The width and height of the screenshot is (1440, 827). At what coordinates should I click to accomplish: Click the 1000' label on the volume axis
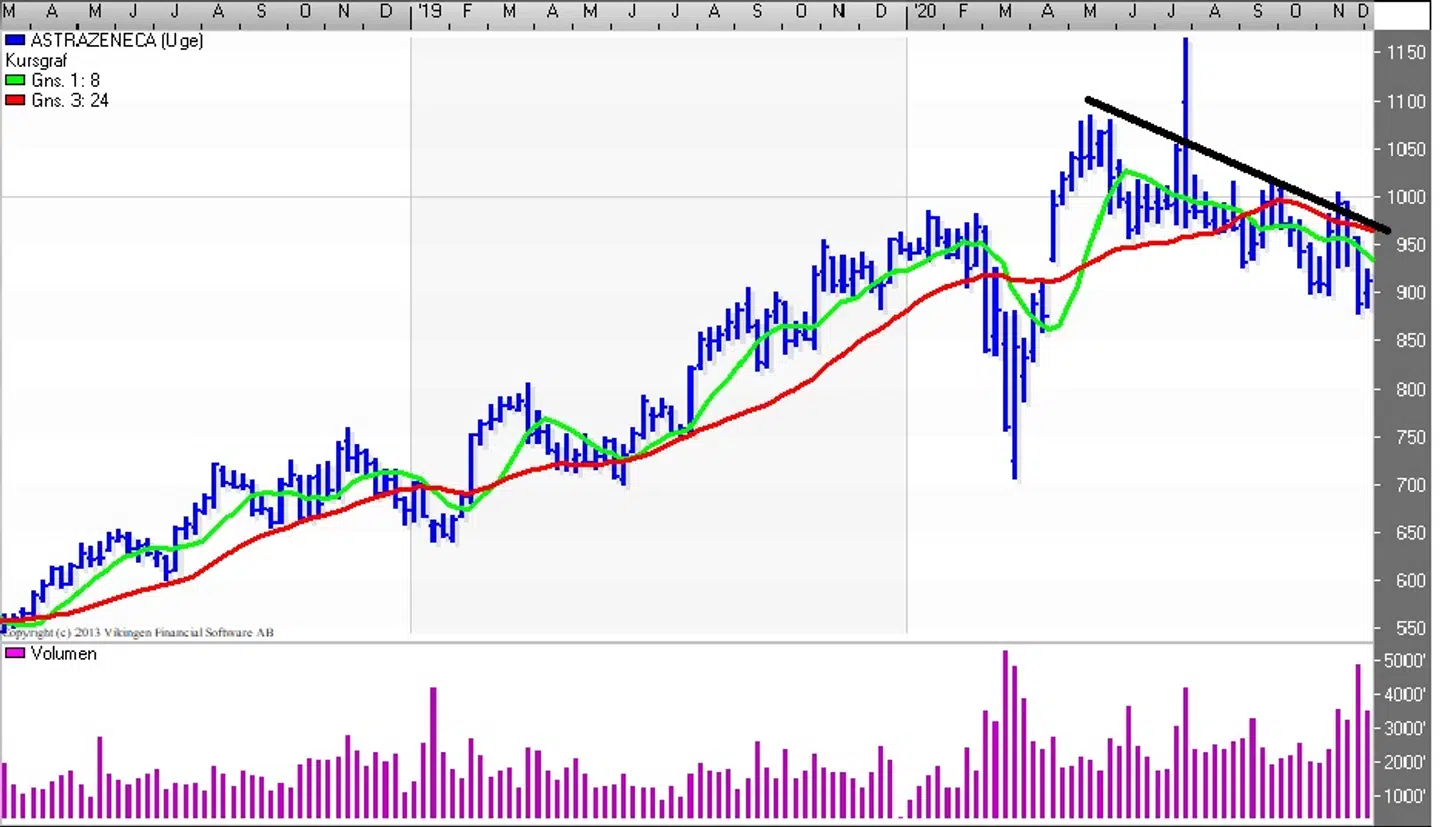pos(1405,796)
